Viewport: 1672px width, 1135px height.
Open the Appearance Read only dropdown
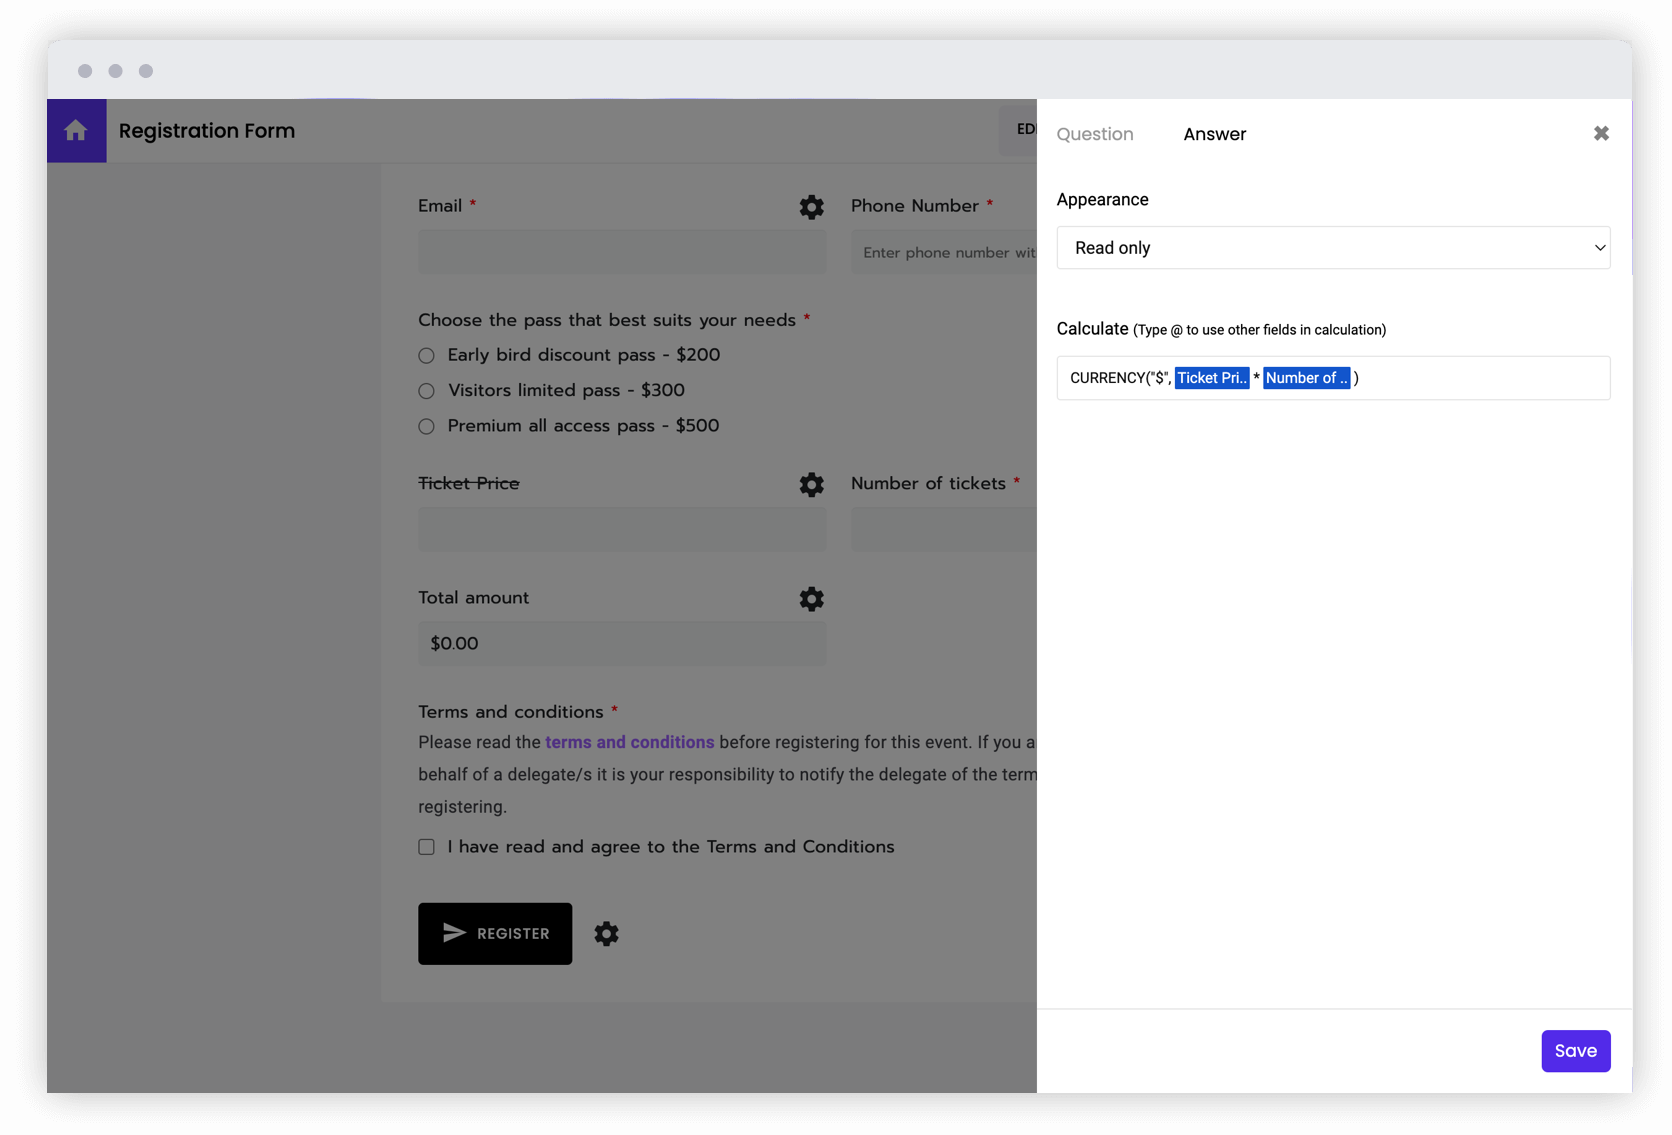click(x=1333, y=247)
